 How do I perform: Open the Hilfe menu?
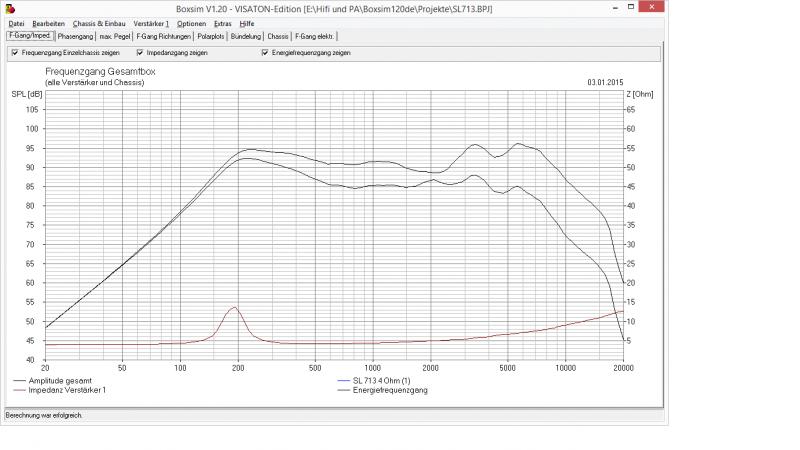click(x=247, y=23)
